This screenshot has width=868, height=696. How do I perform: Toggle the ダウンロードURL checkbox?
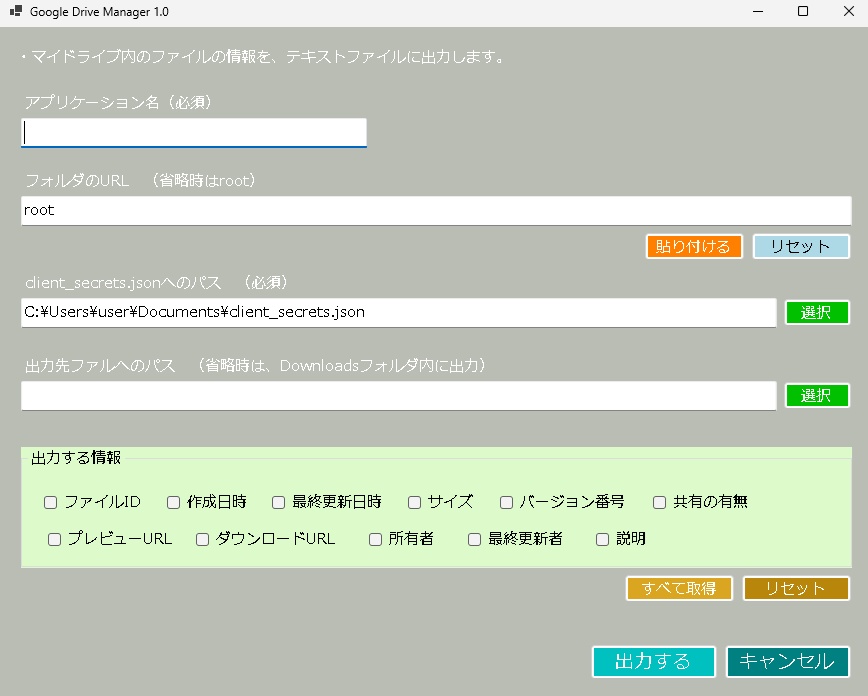point(202,540)
